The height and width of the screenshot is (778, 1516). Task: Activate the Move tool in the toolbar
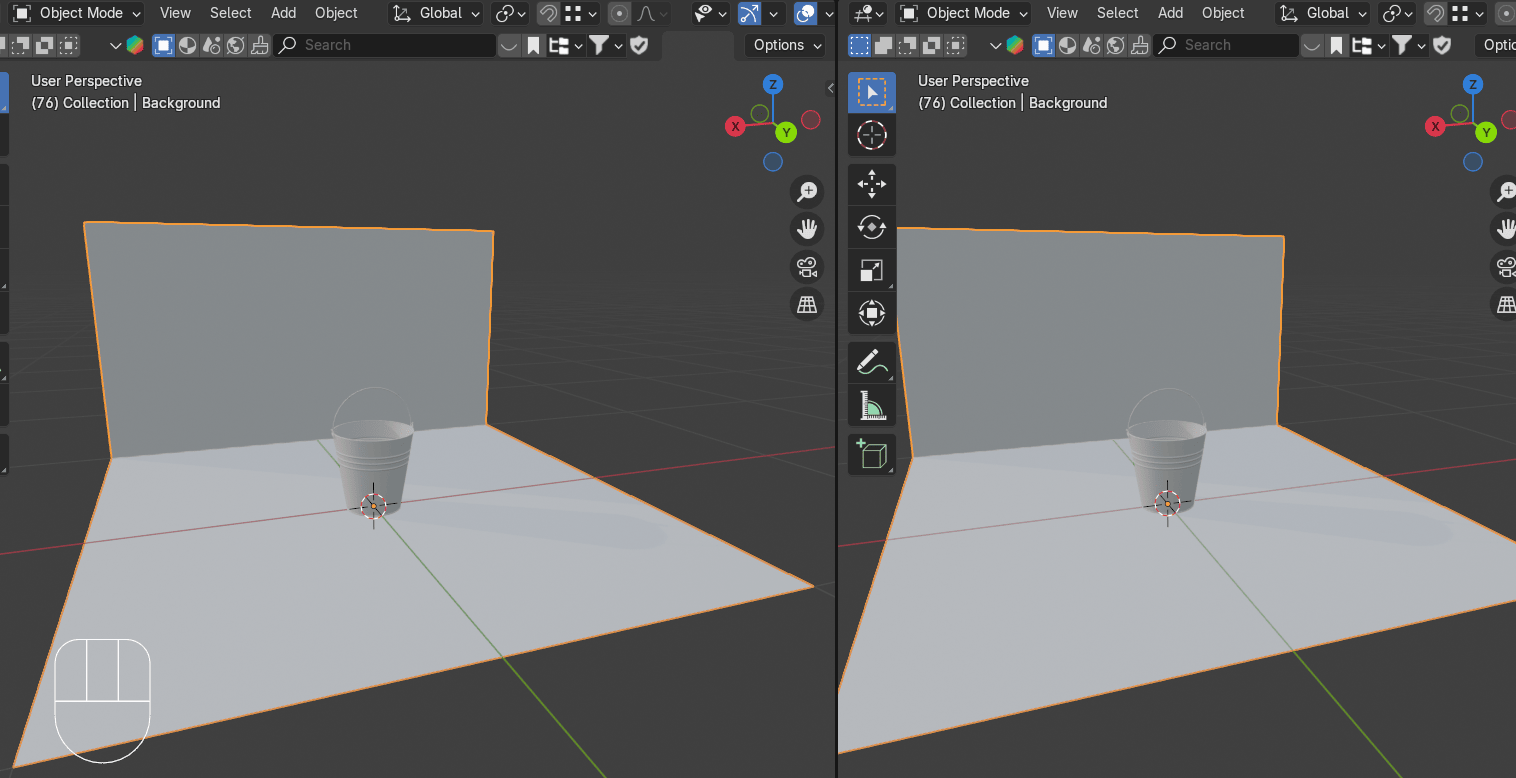coord(871,184)
